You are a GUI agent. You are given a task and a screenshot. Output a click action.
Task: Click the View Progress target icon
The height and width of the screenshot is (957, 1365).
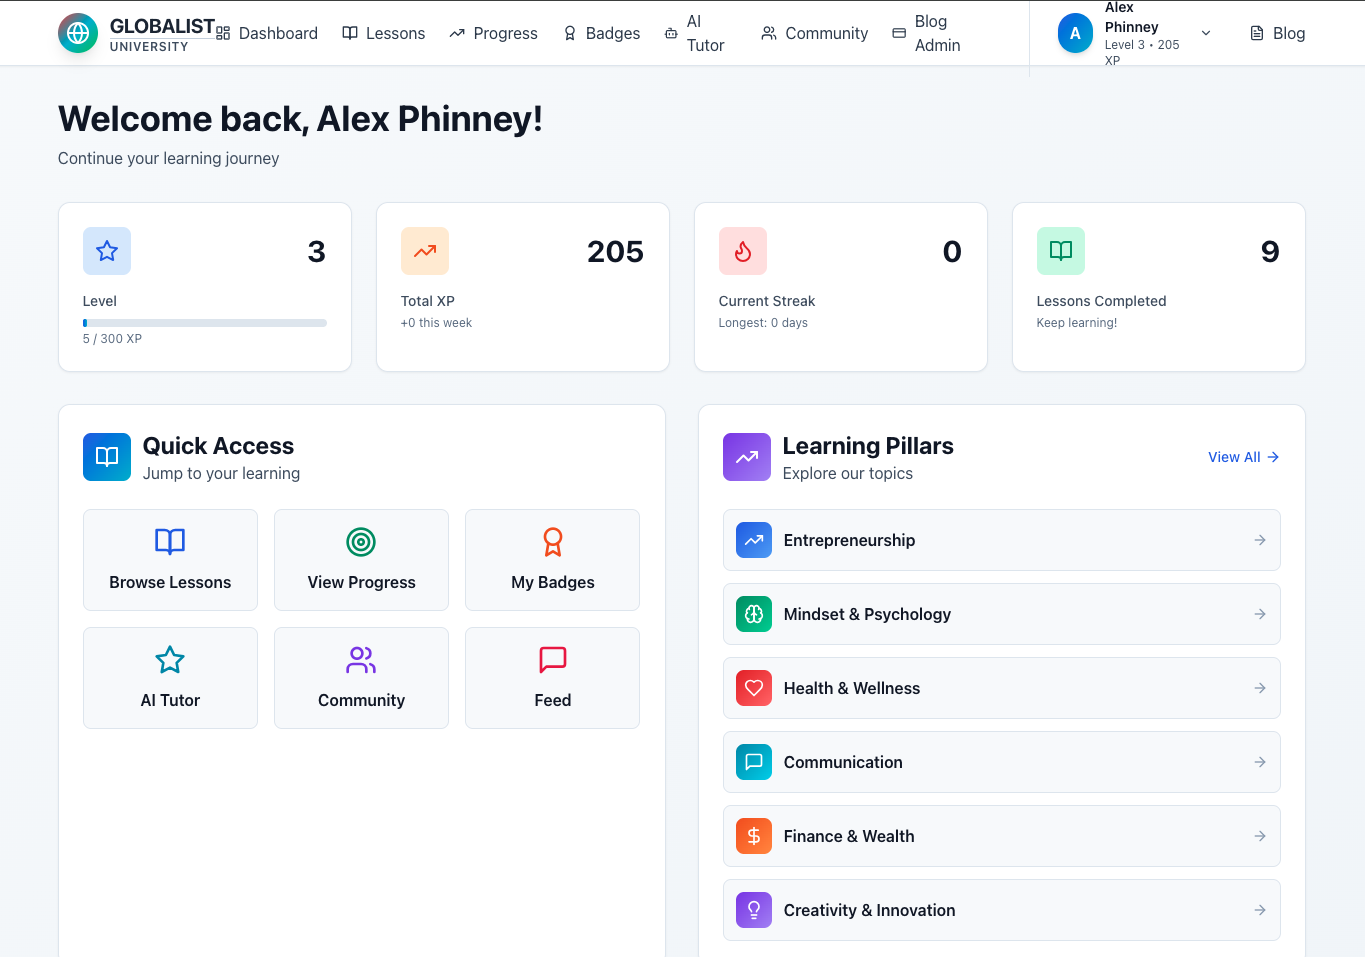tap(361, 542)
